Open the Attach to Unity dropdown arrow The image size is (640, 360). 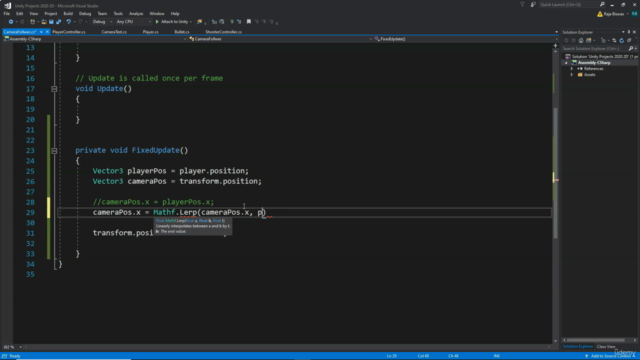[x=191, y=22]
